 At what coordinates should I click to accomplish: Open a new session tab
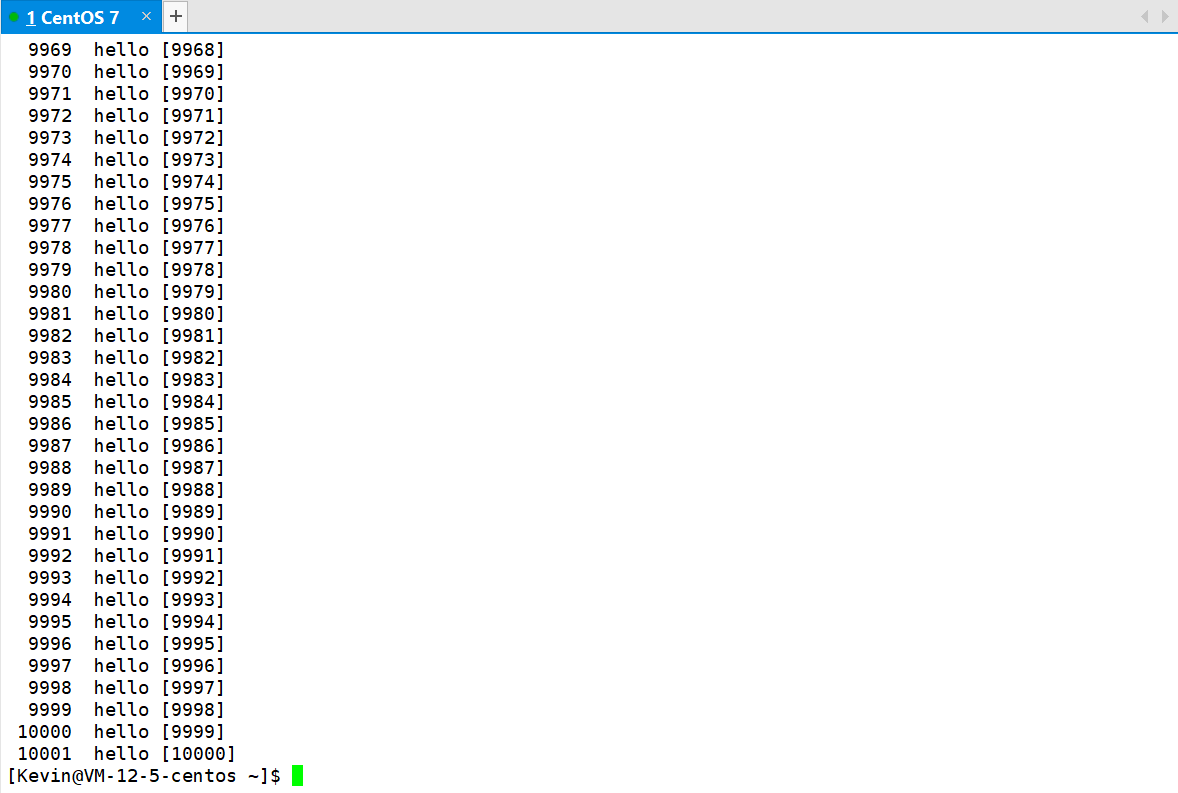(x=176, y=16)
